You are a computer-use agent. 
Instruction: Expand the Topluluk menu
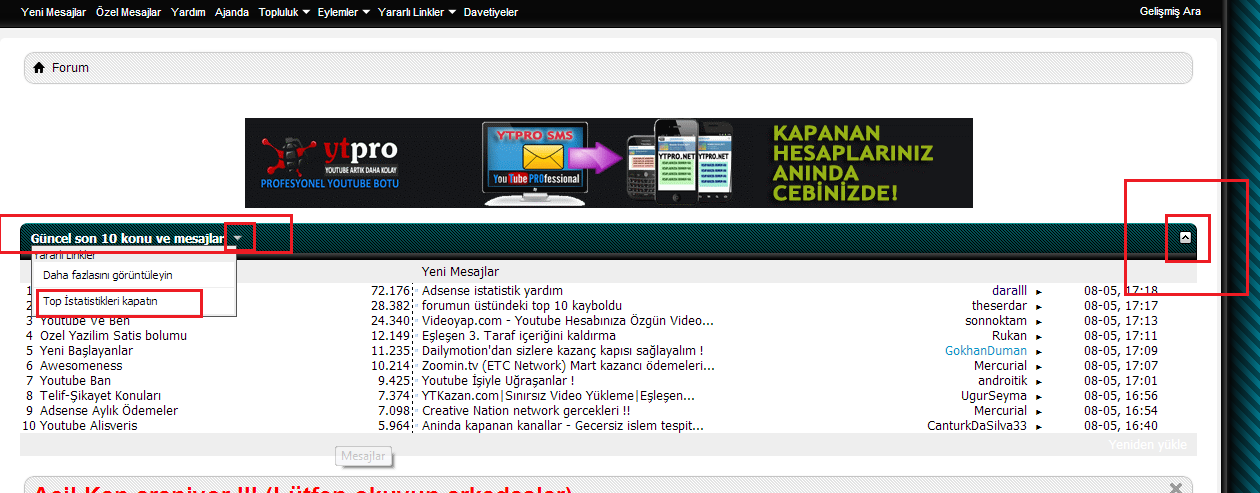point(283,12)
